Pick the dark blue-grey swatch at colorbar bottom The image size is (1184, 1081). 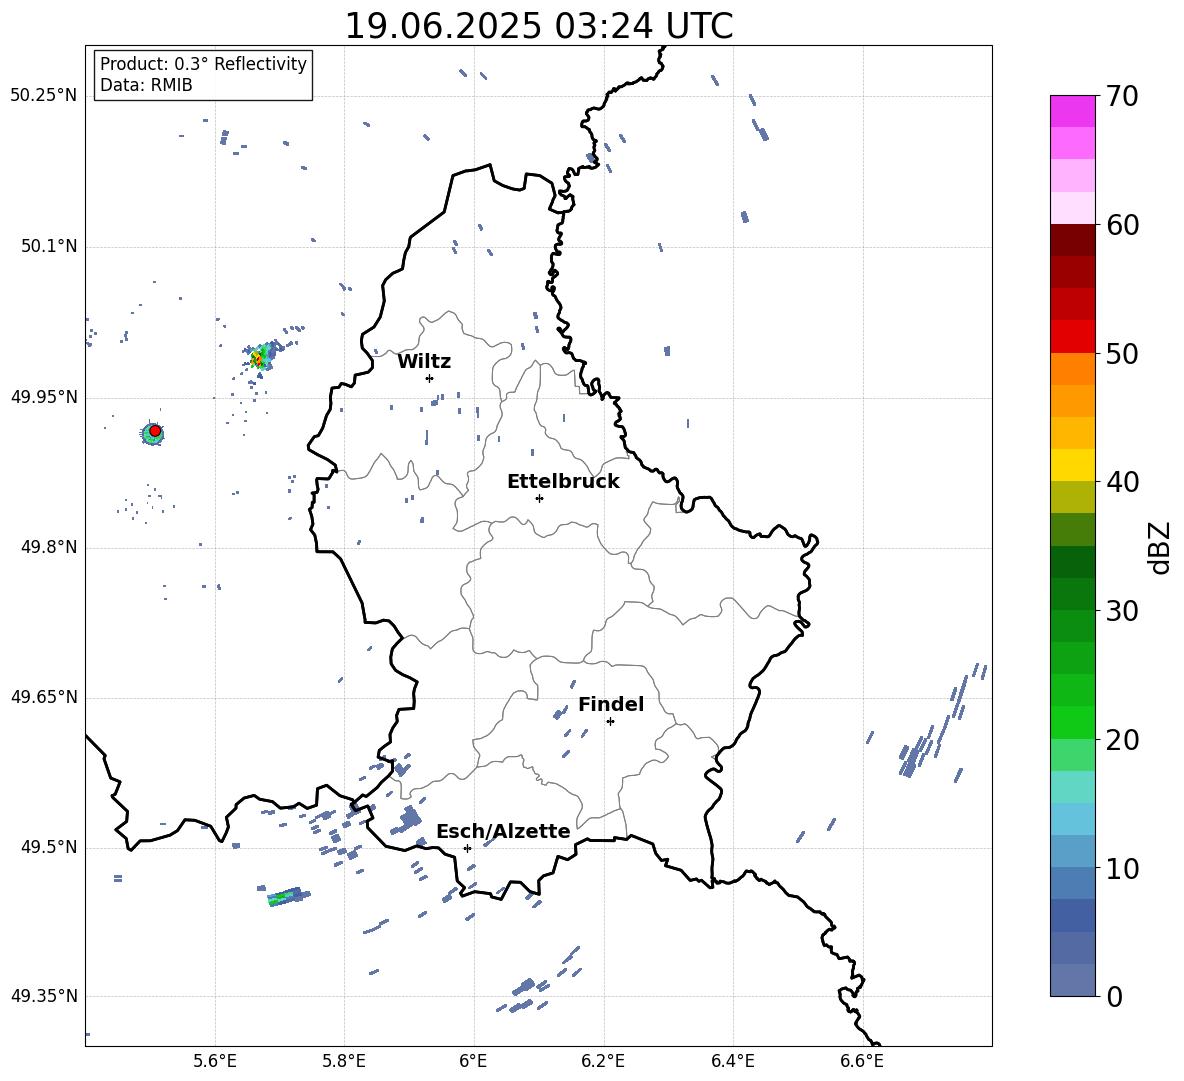coord(1072,980)
